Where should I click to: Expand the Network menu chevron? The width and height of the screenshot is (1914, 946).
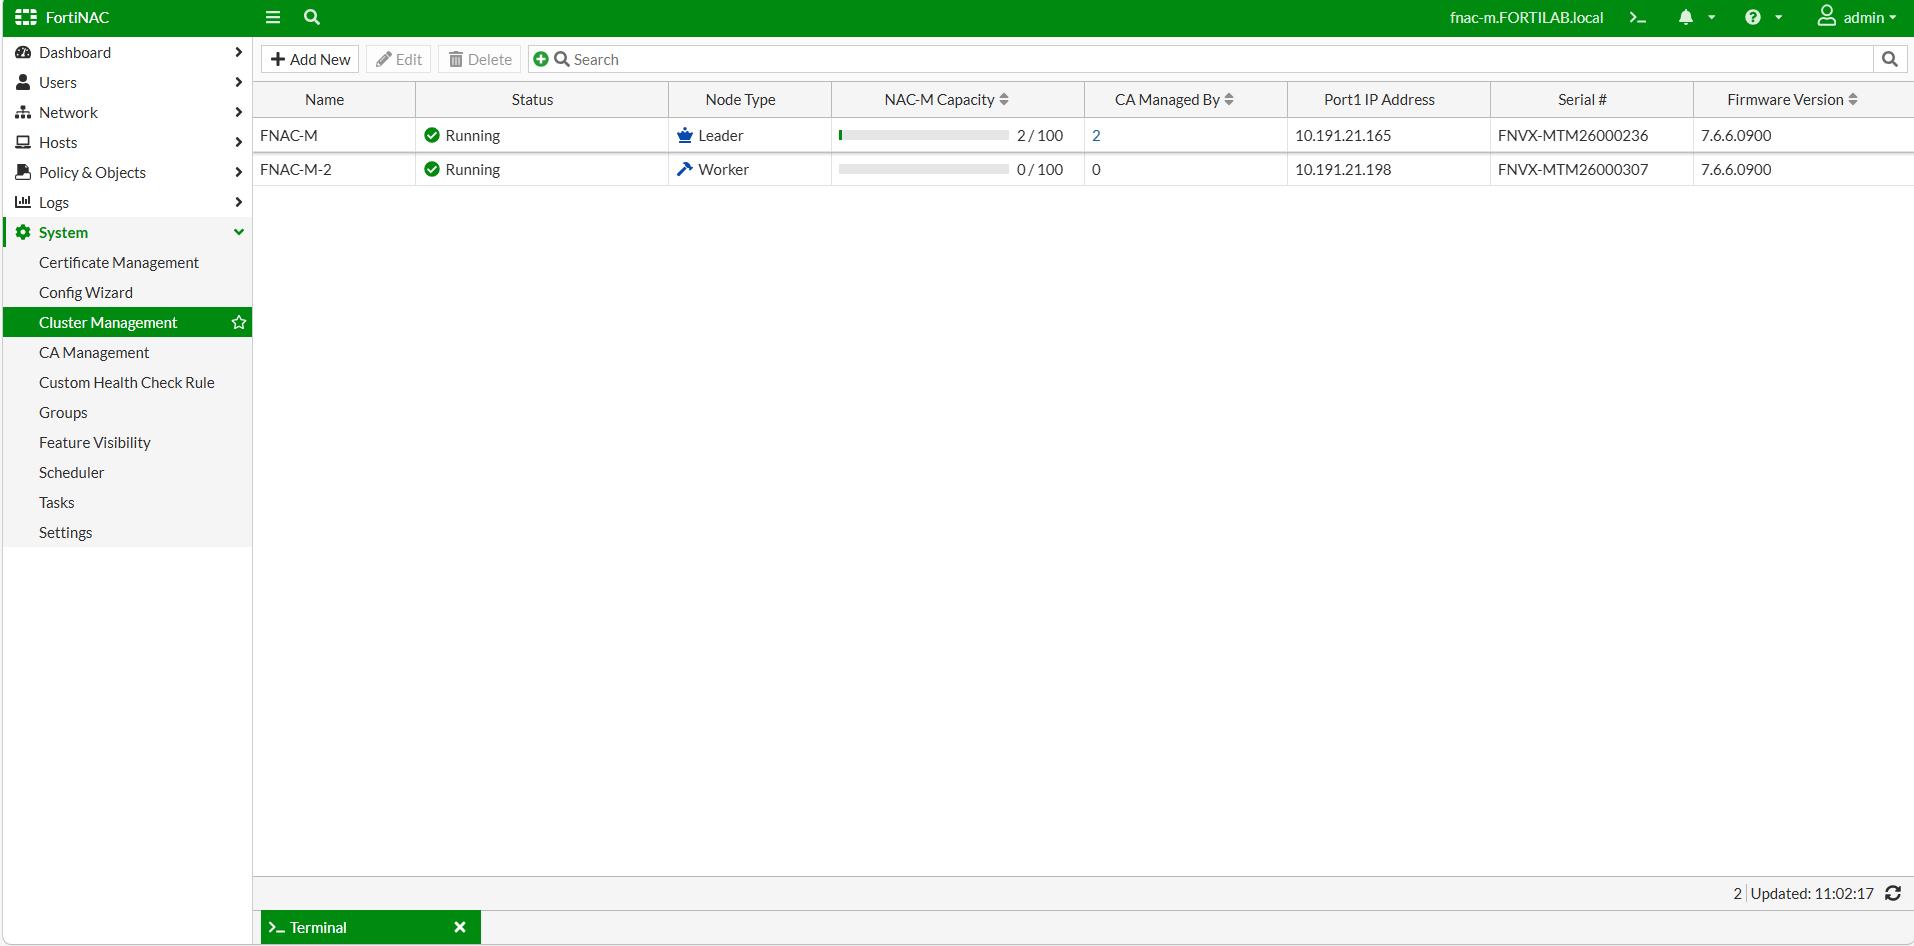pos(238,112)
